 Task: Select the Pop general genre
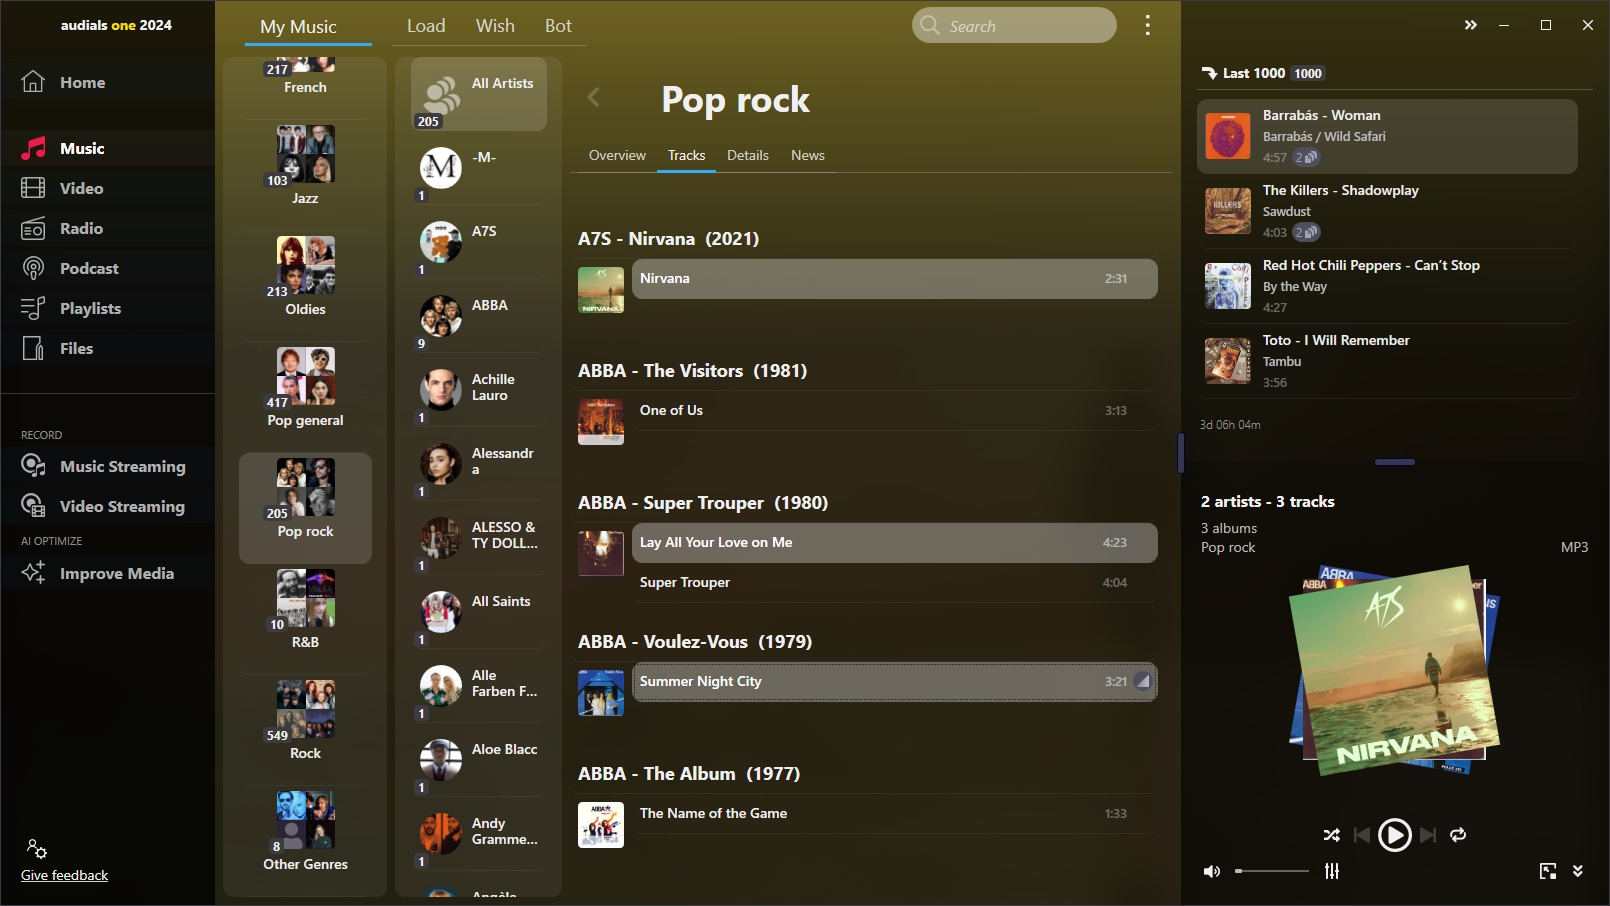pos(305,388)
